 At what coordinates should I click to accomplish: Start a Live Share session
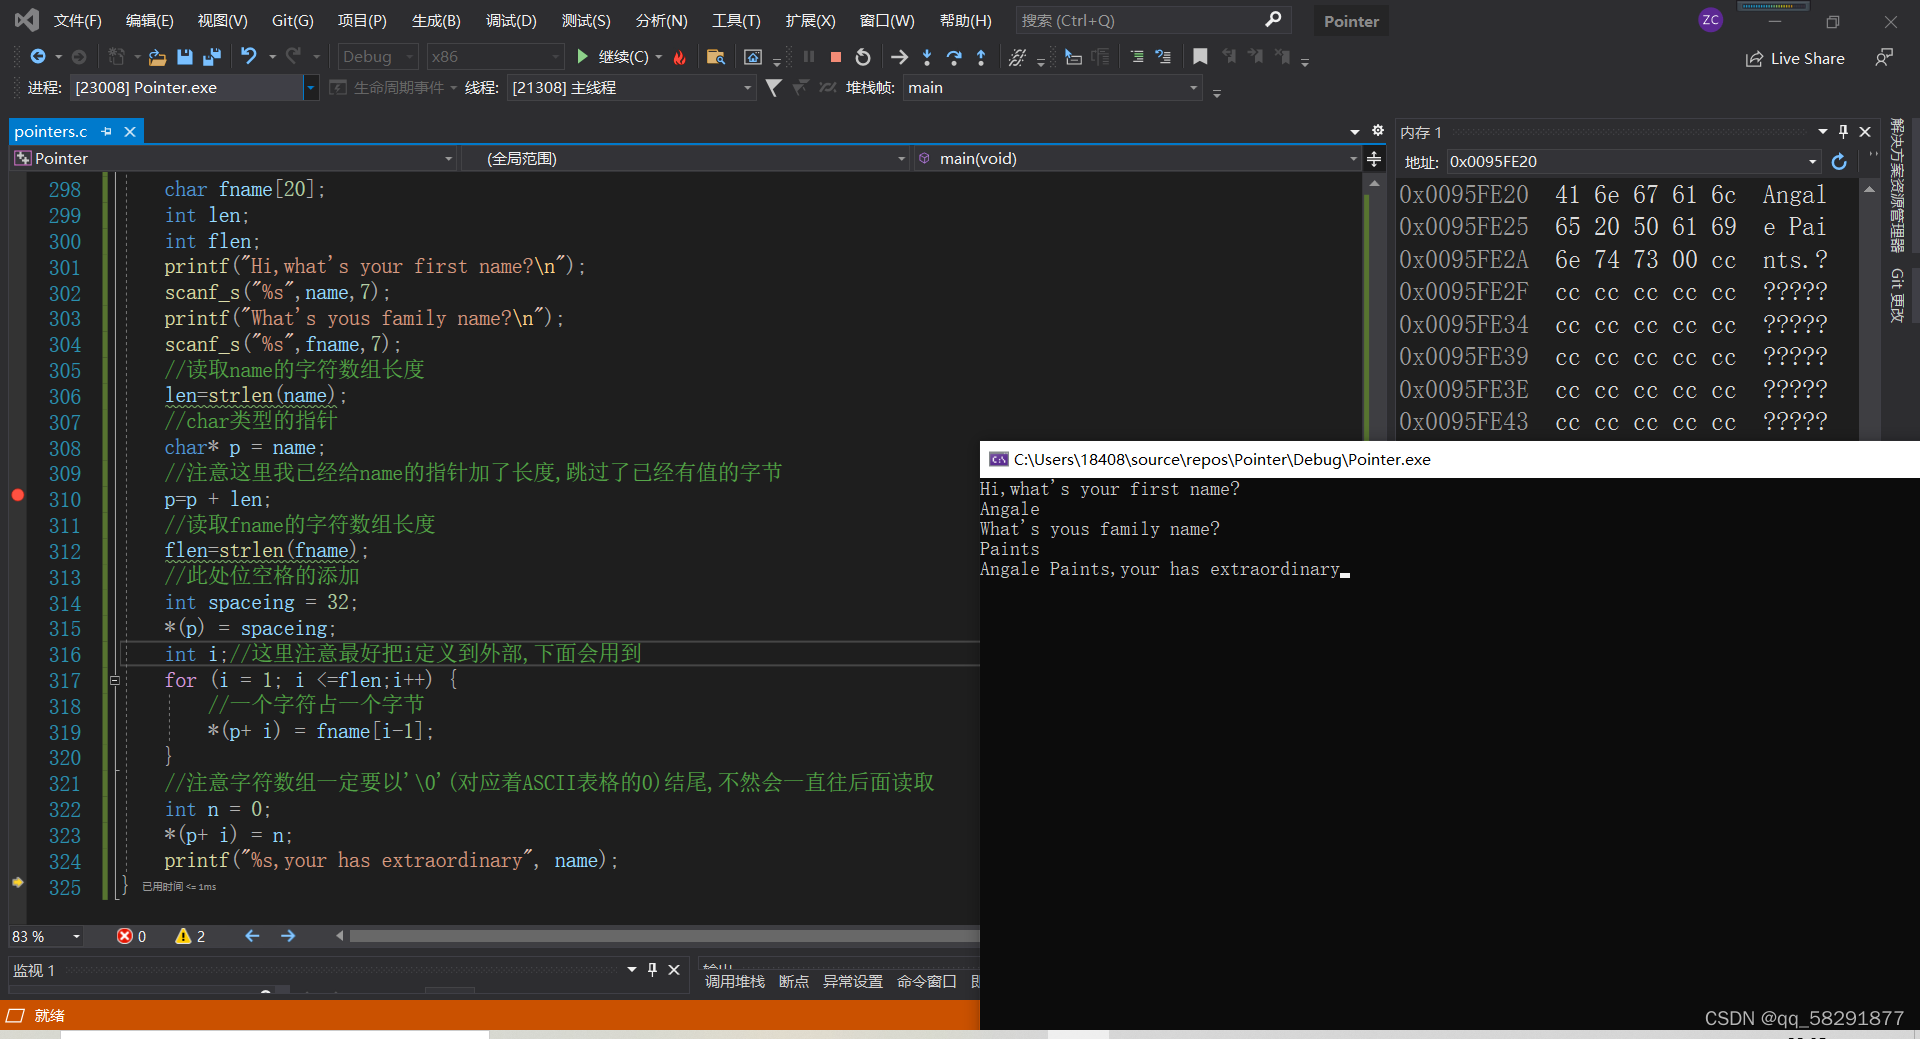tap(1795, 58)
